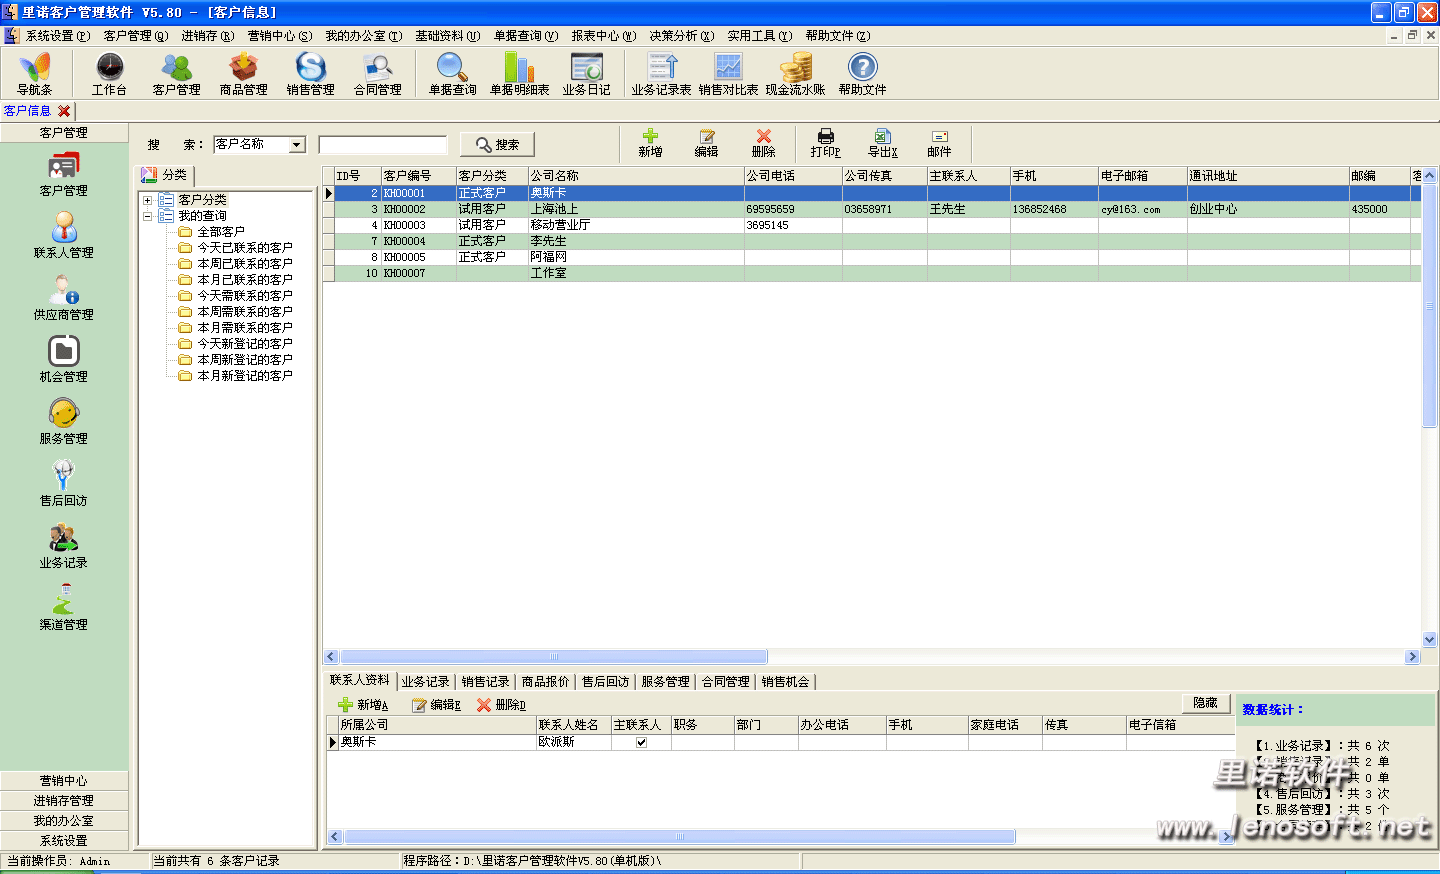The width and height of the screenshot is (1440, 874).
Task: Open the 工作台 workbench toolbar icon
Action: pos(109,73)
